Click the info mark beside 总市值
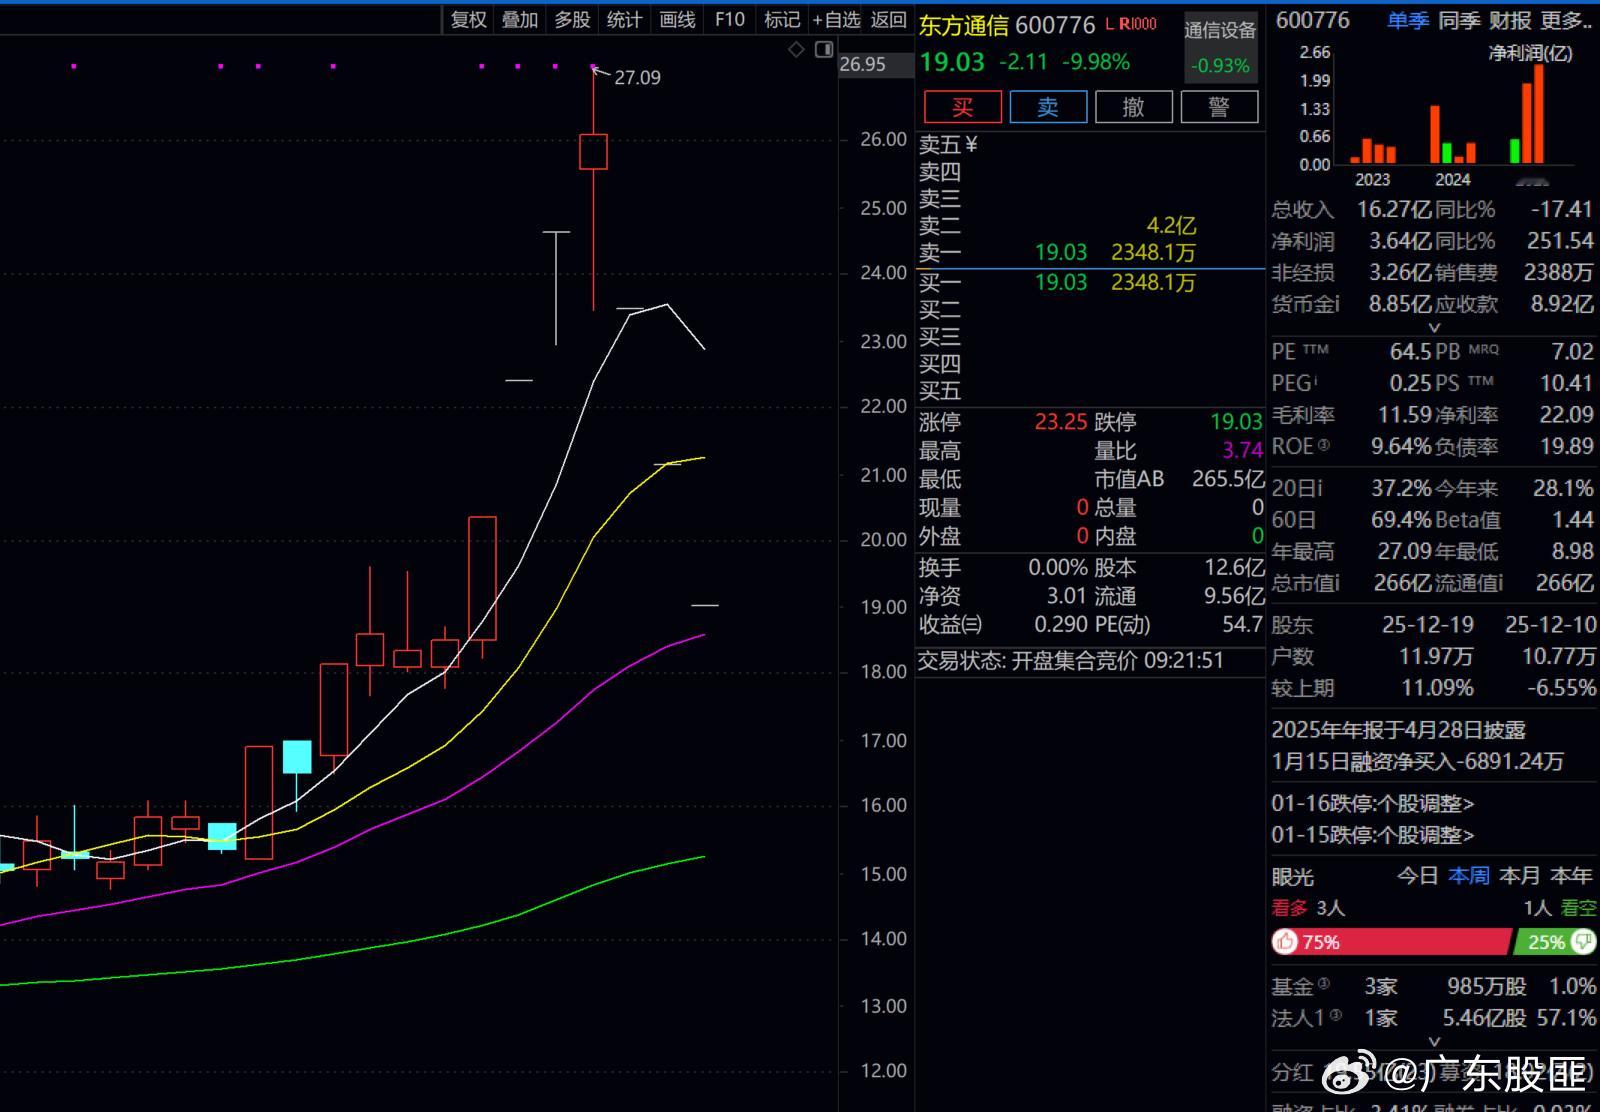The height and width of the screenshot is (1112, 1600). coord(1336,582)
